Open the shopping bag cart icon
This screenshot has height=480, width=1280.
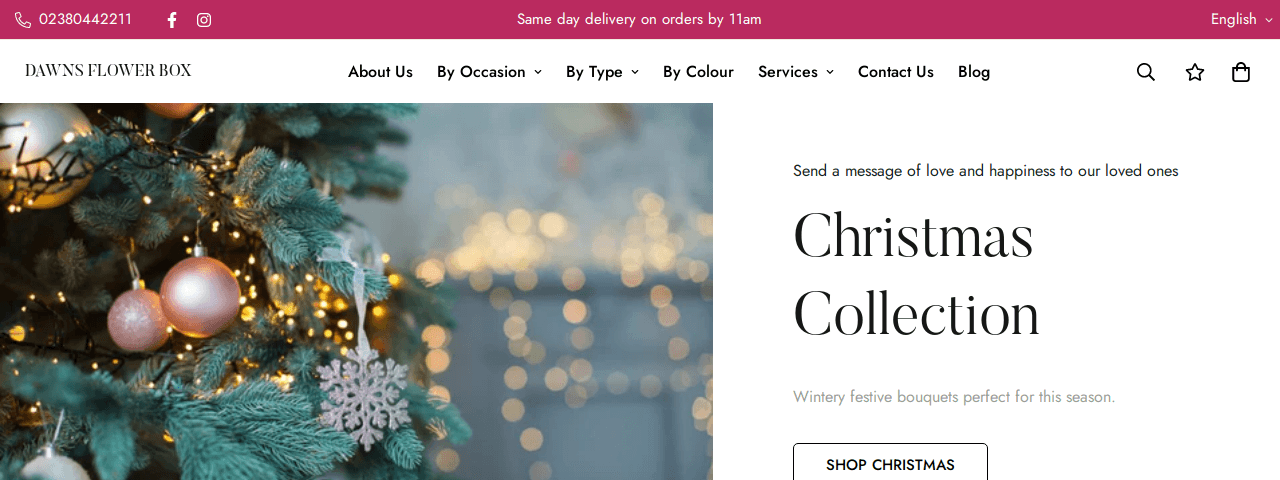tap(1241, 72)
